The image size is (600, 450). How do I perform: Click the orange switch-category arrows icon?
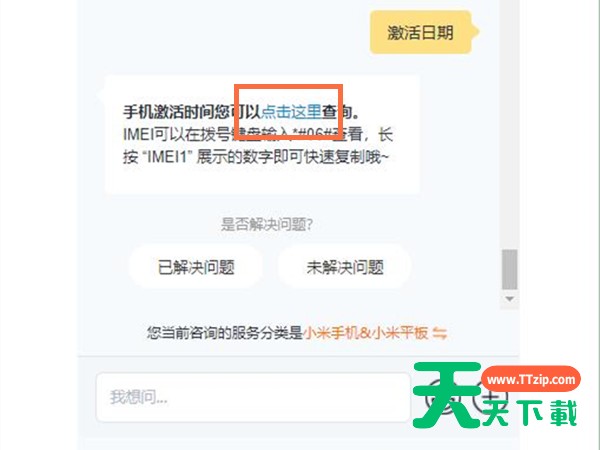[439, 333]
